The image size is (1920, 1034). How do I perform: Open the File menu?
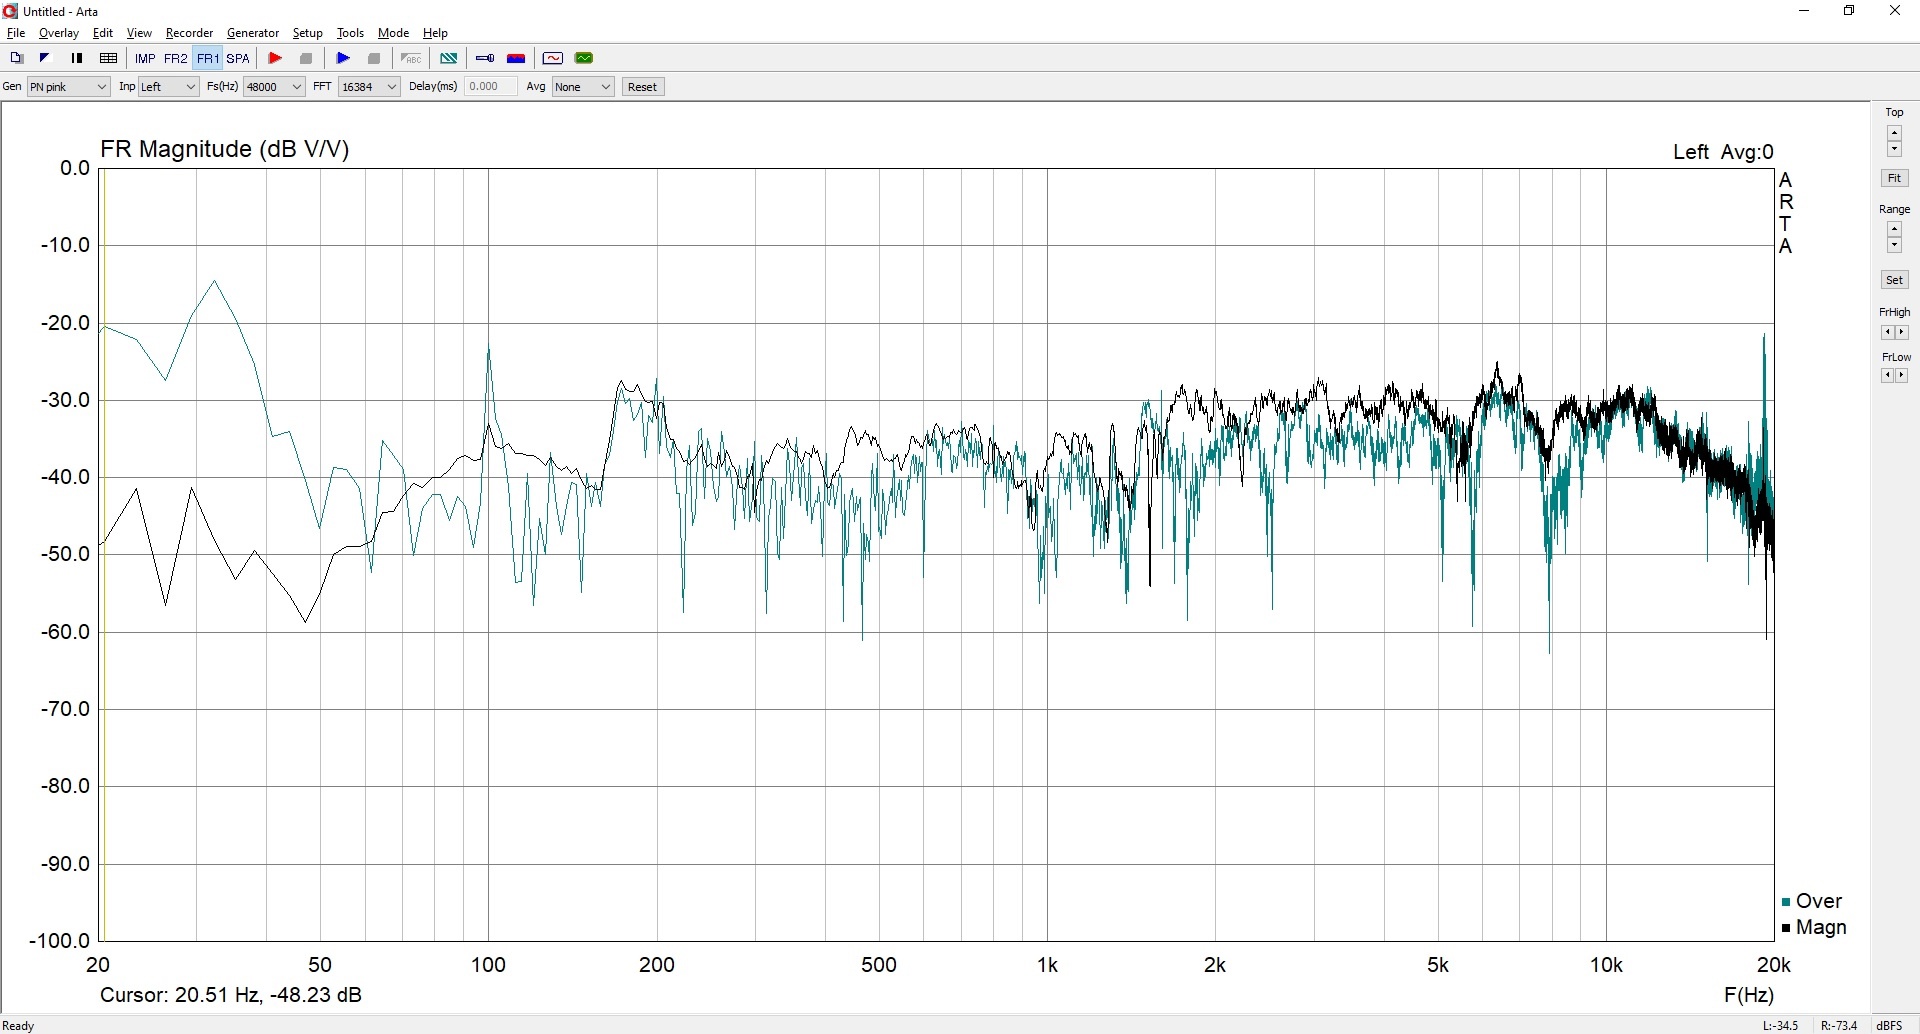[16, 33]
